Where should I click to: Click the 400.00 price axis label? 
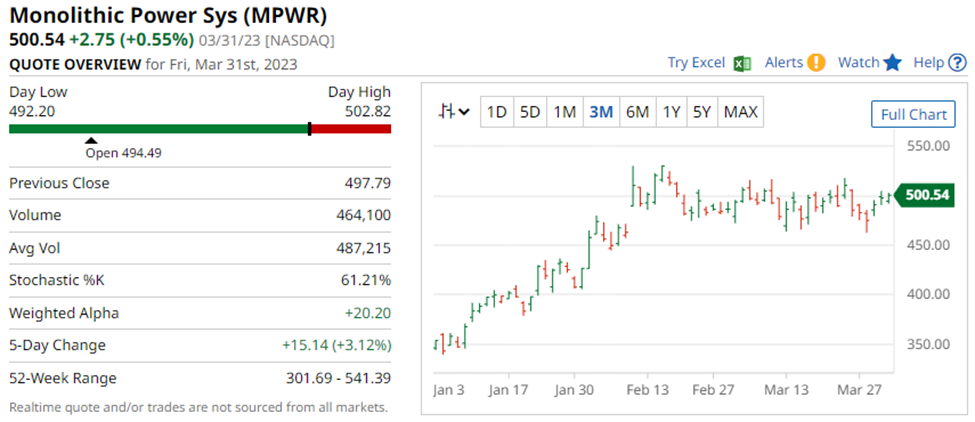(928, 295)
